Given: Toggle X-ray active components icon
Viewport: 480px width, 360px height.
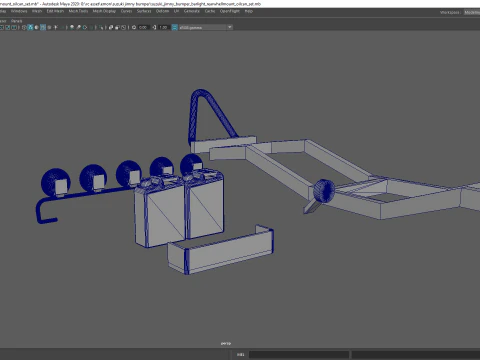Looking at the screenshot, I should tap(117, 27).
